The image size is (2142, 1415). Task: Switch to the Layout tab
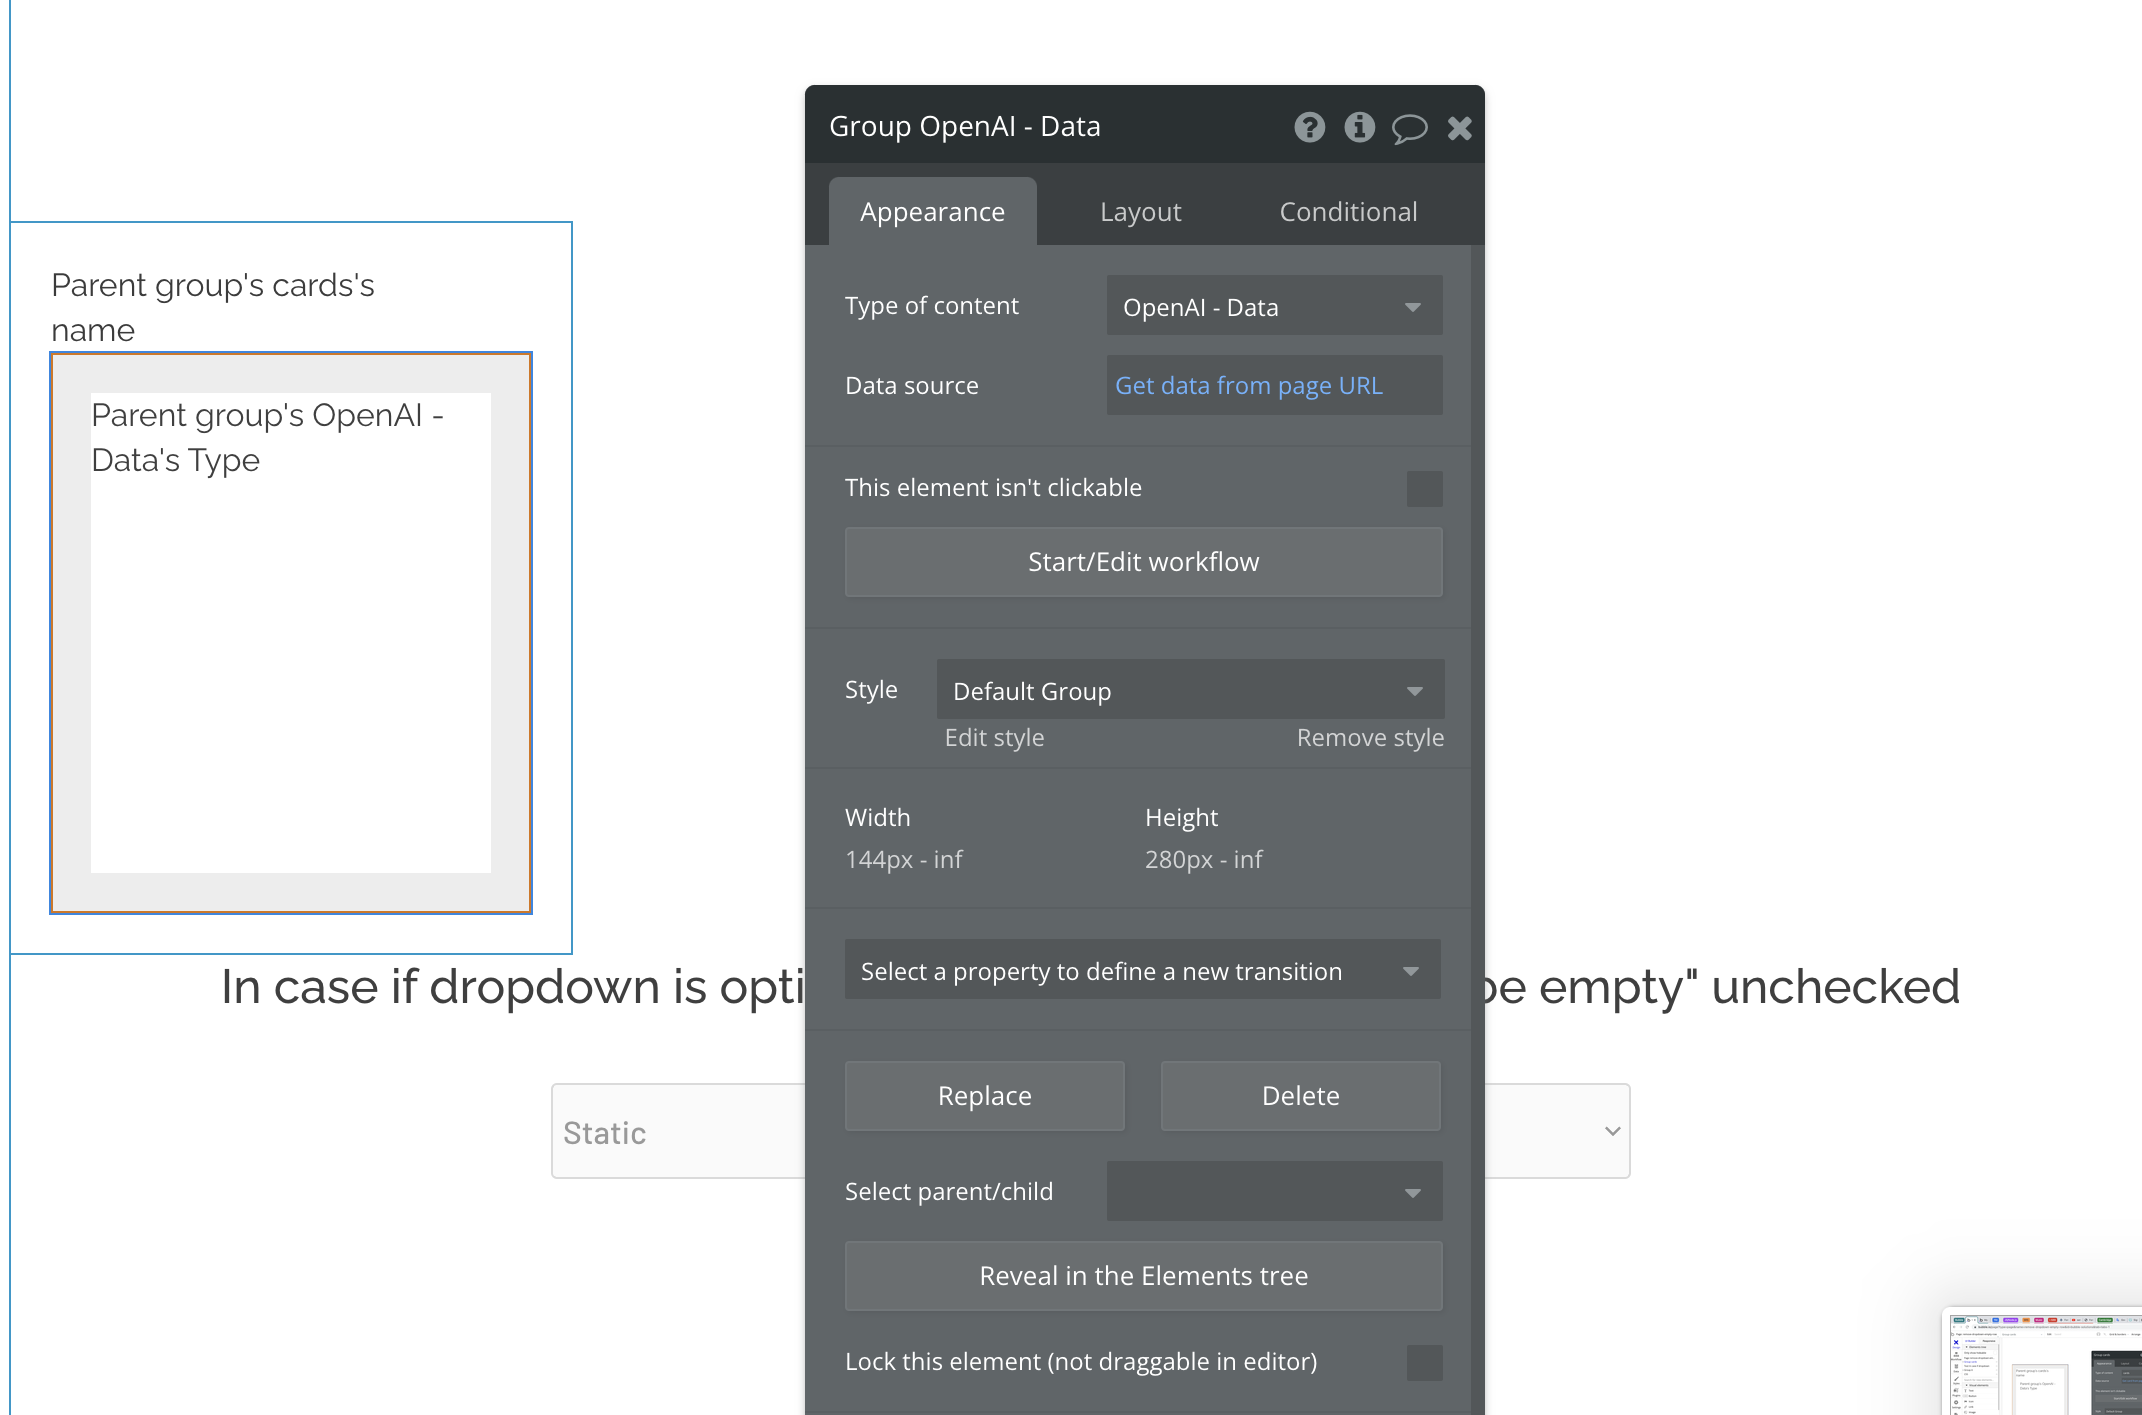pyautogui.click(x=1140, y=212)
